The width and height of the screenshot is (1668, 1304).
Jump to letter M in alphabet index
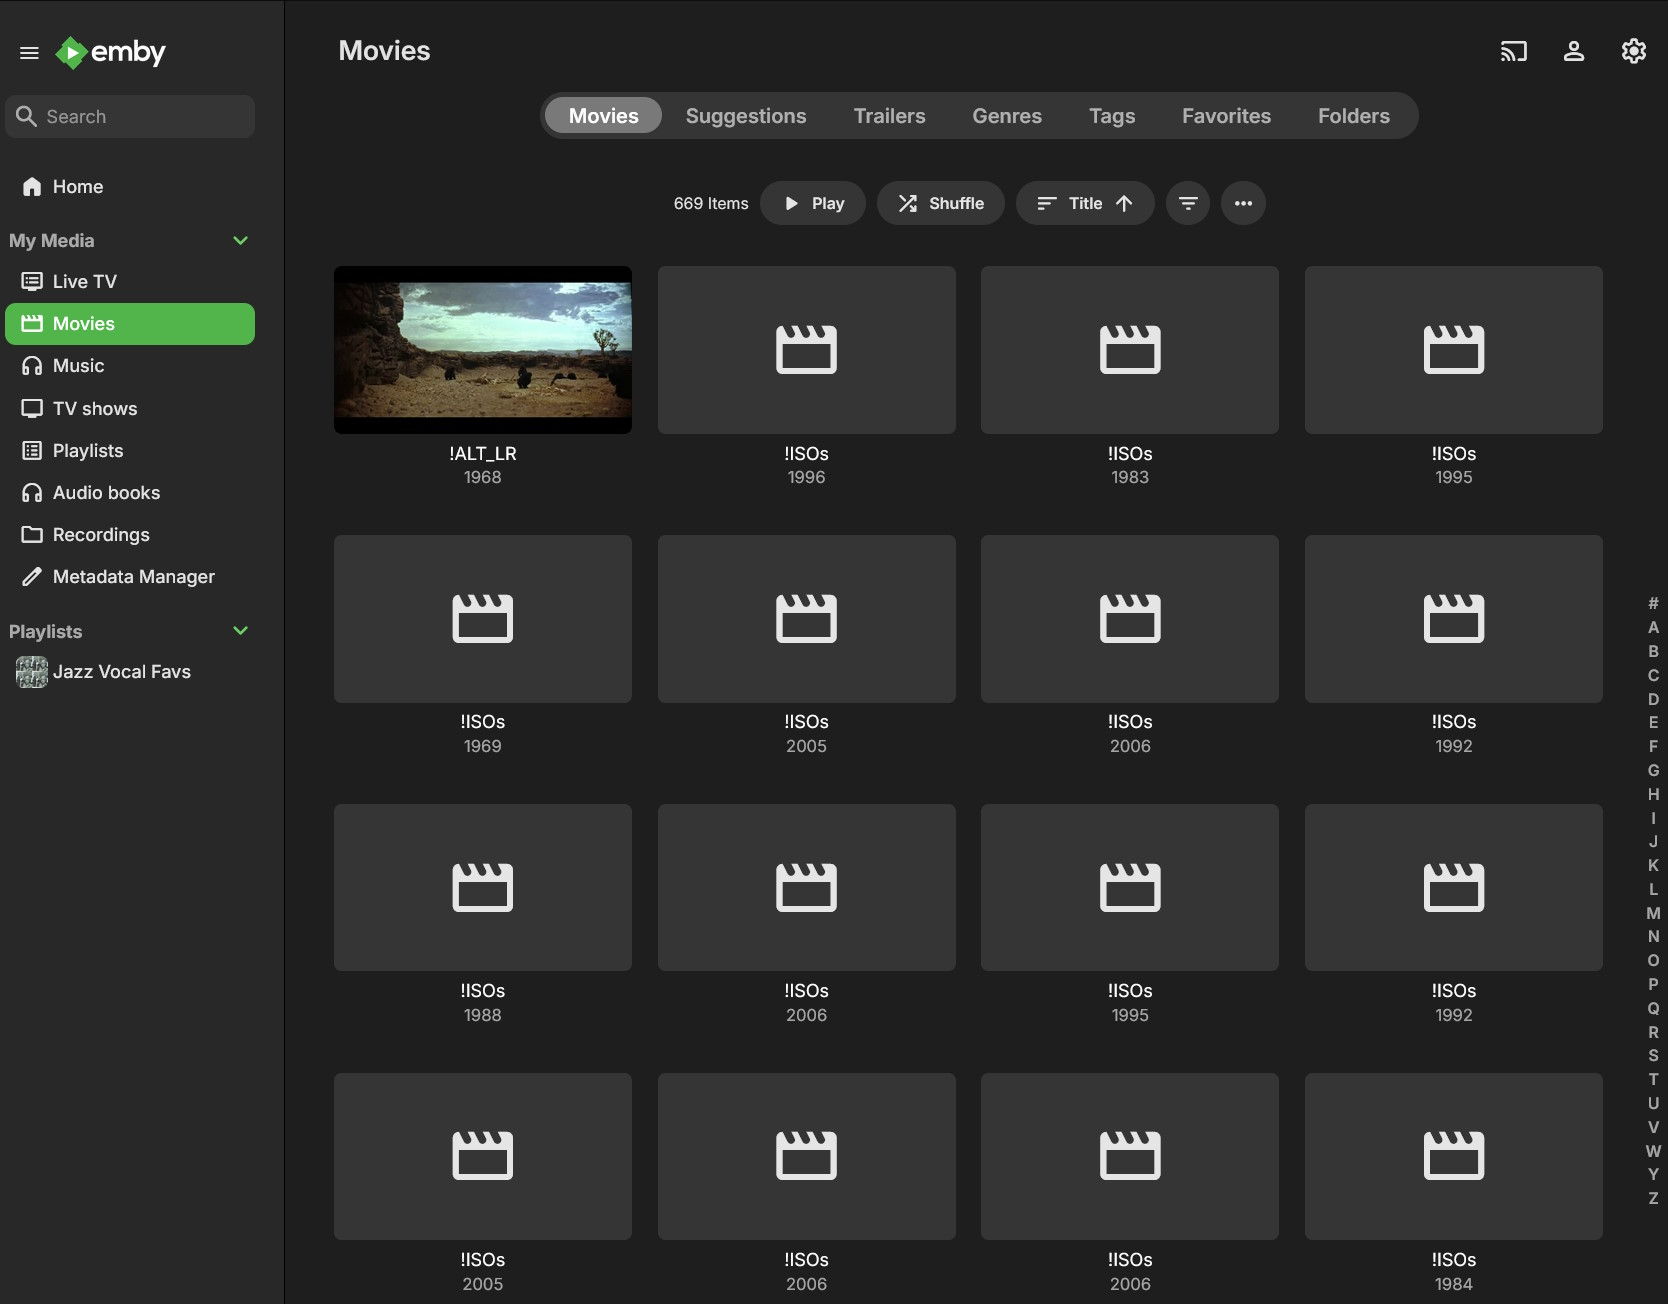click(x=1653, y=913)
